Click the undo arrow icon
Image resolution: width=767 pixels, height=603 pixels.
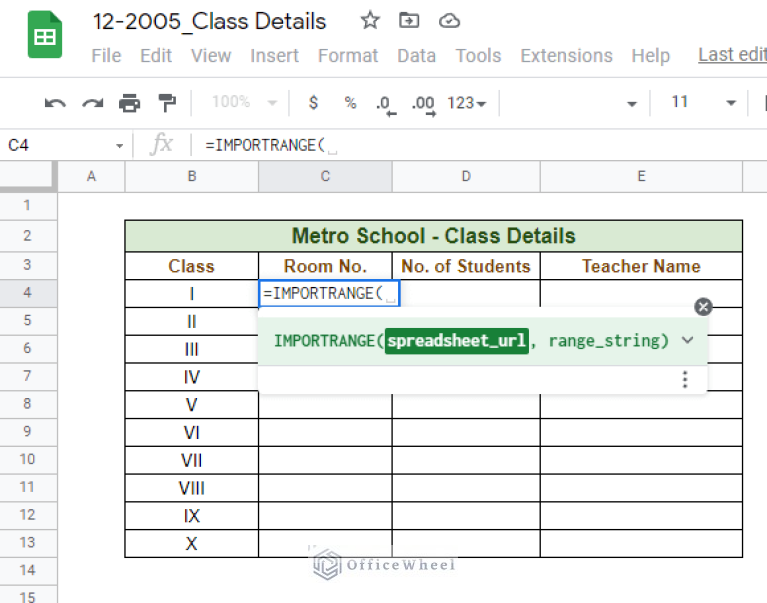55,102
